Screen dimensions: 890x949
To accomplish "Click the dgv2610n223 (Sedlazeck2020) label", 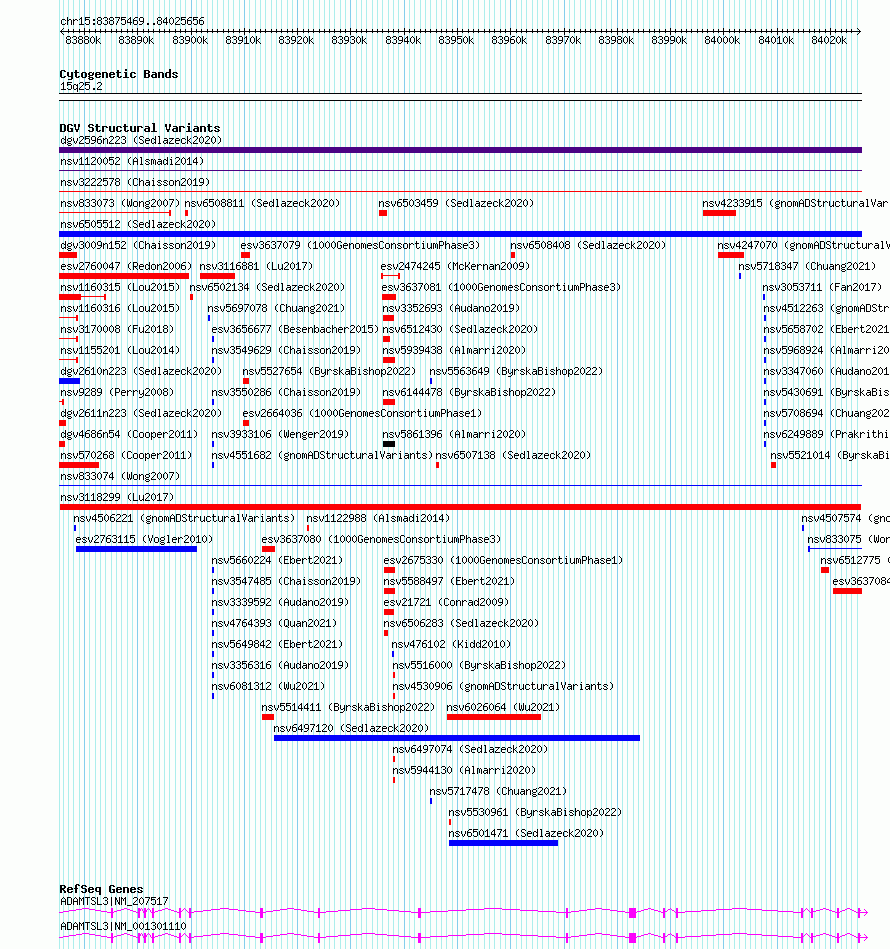I will (141, 372).
